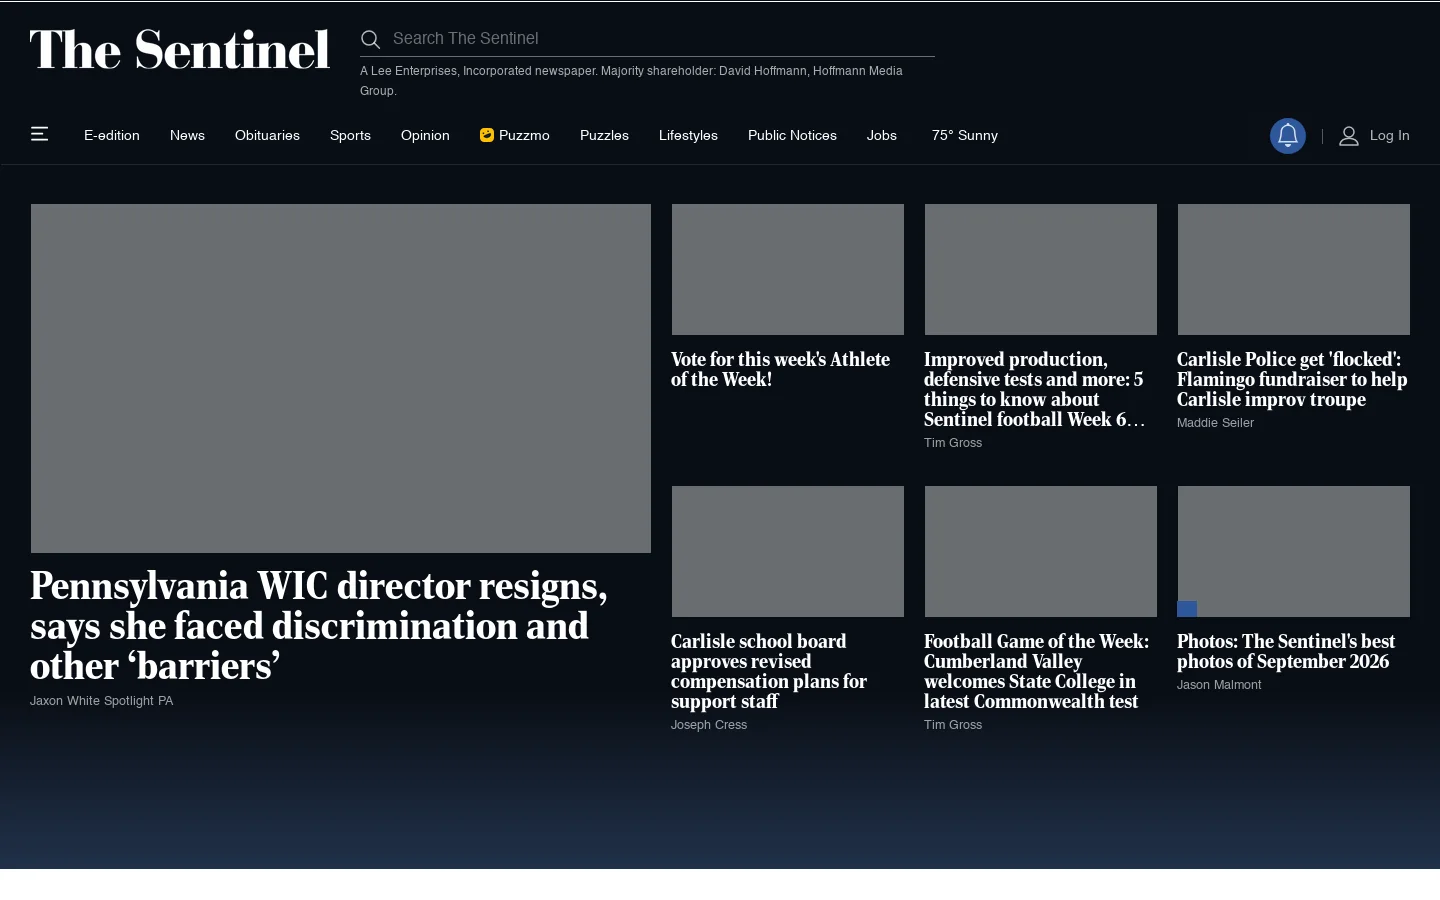Read Carlisle school board compensation plans article

click(769, 671)
